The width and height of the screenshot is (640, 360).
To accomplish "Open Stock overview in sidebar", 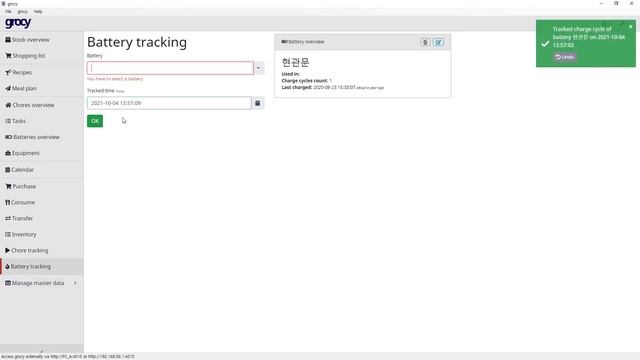I will pyautogui.click(x=27, y=40).
